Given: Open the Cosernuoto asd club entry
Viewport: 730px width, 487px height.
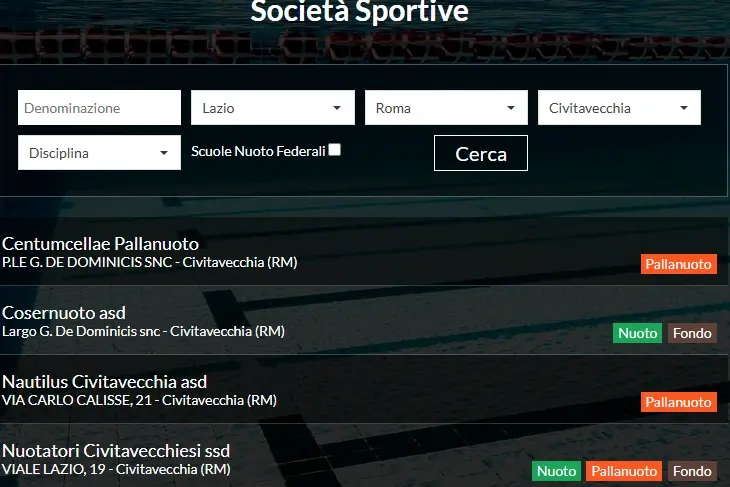Looking at the screenshot, I should (x=64, y=313).
